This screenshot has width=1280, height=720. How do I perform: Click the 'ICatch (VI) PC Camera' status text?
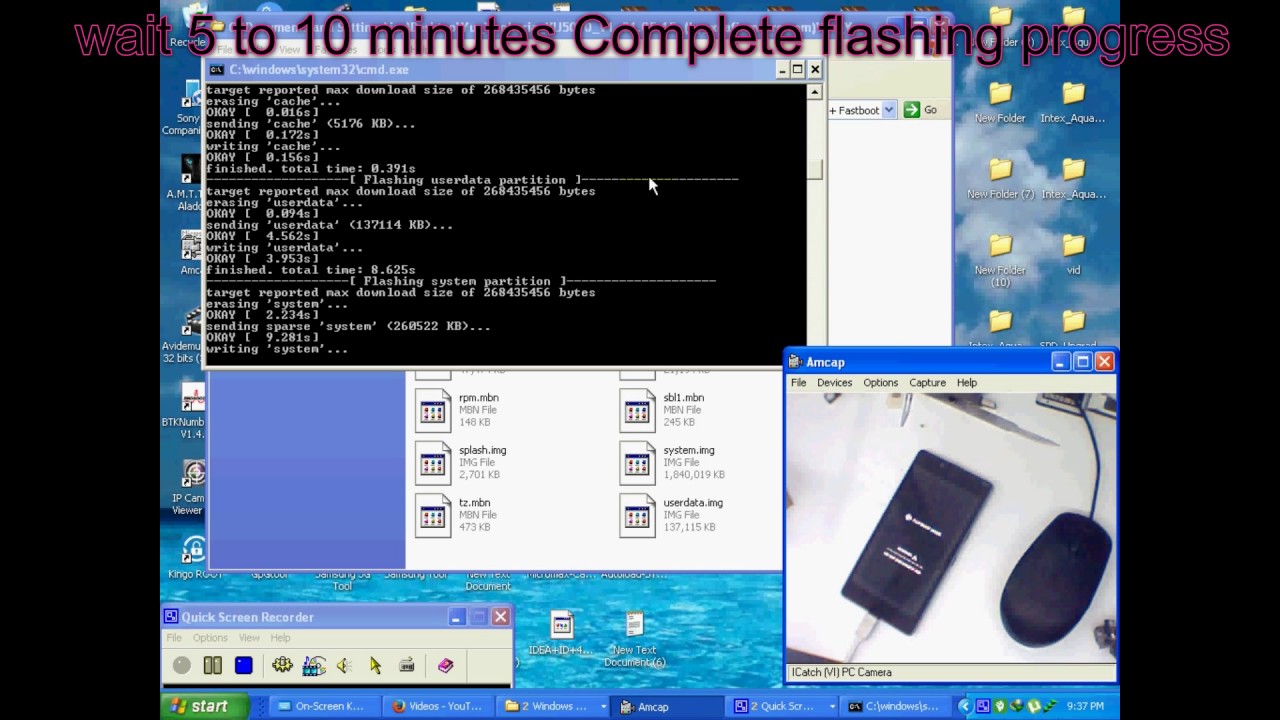coord(842,672)
